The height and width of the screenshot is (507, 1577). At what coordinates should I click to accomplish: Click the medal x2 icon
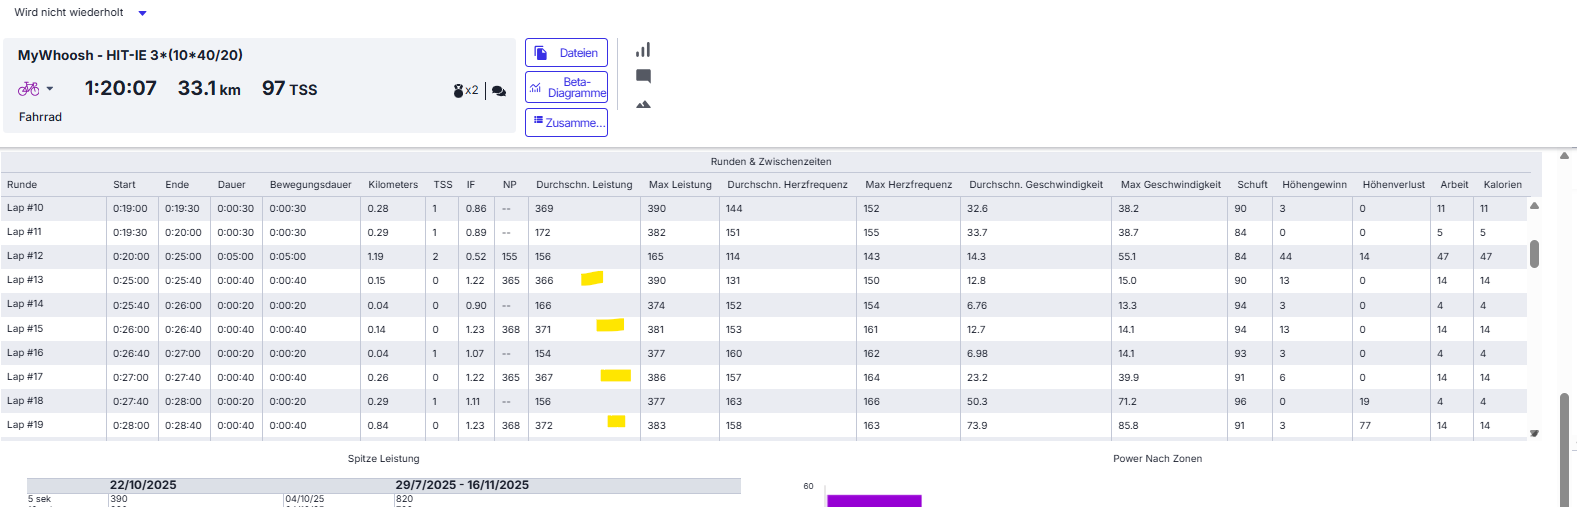pos(465,91)
